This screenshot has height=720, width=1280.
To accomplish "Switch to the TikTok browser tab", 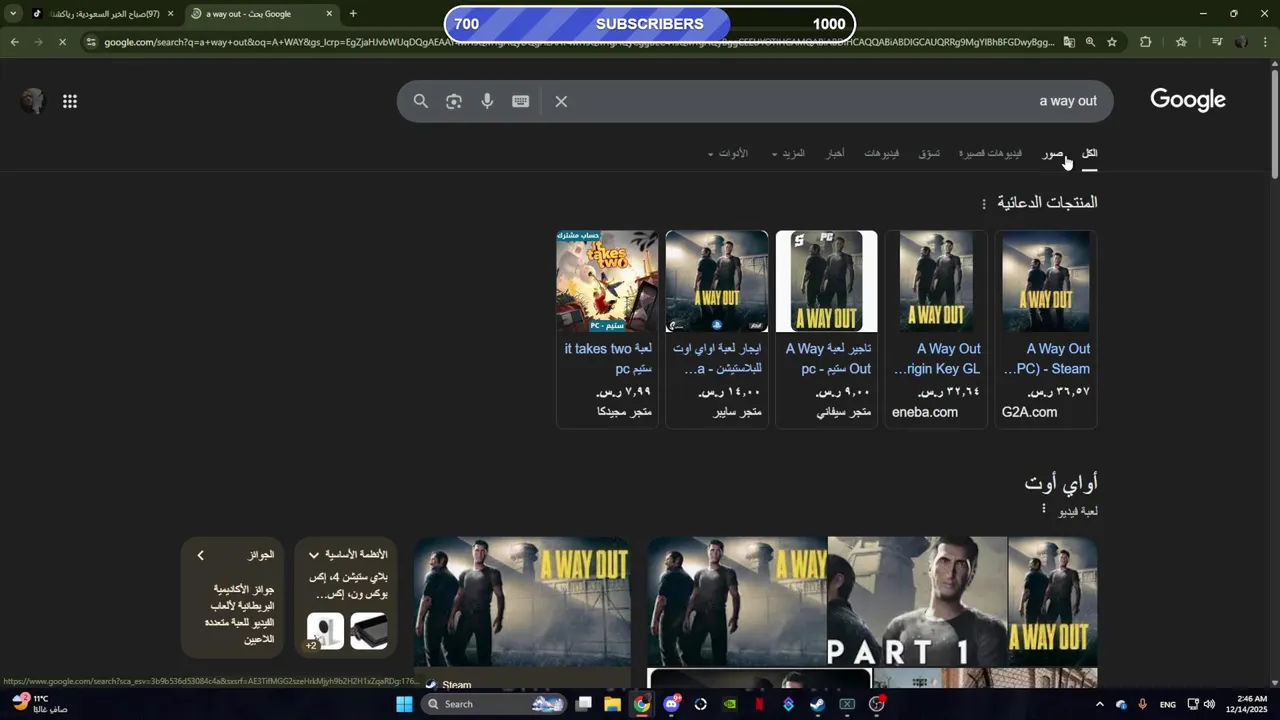I will pos(104,14).
